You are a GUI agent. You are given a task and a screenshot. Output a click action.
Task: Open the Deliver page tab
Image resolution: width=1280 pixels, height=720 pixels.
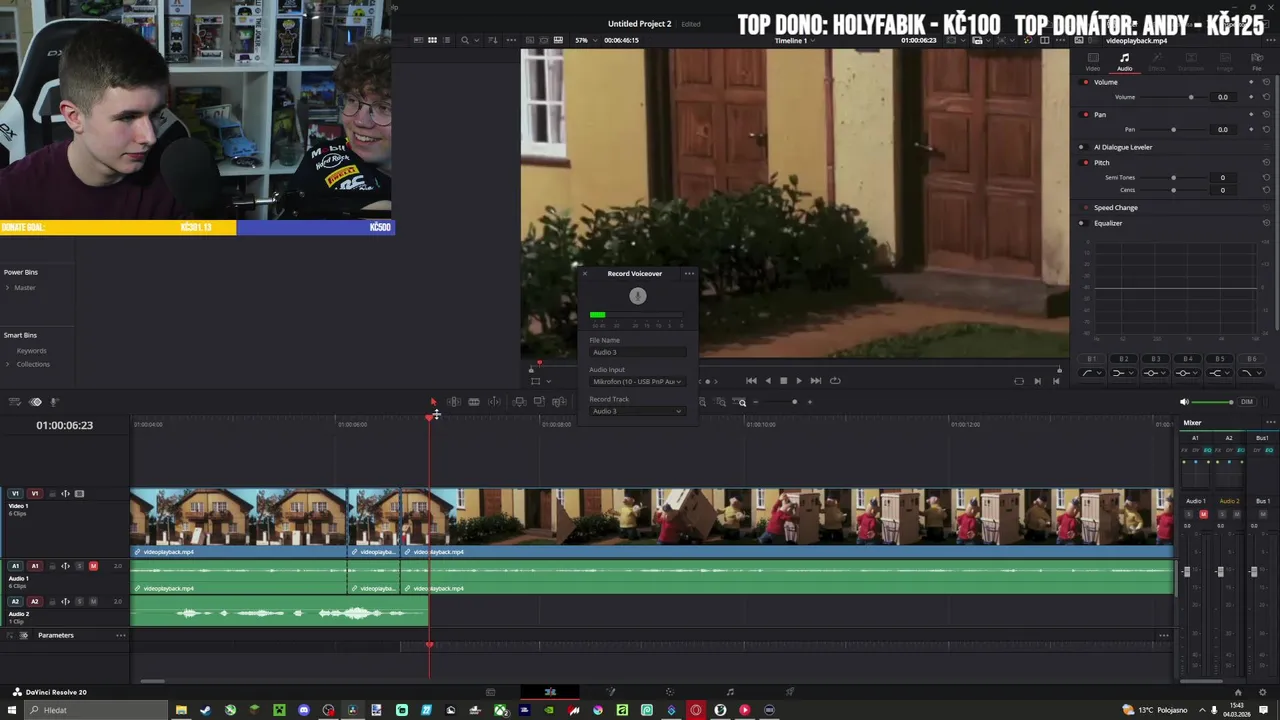[790, 692]
